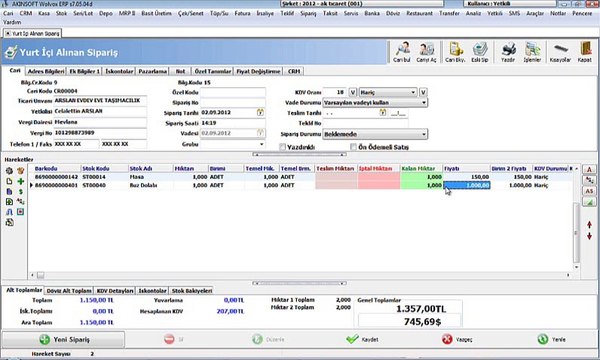Open the İşlemler toolbar icon
The width and height of the screenshot is (600, 360).
(x=532, y=52)
